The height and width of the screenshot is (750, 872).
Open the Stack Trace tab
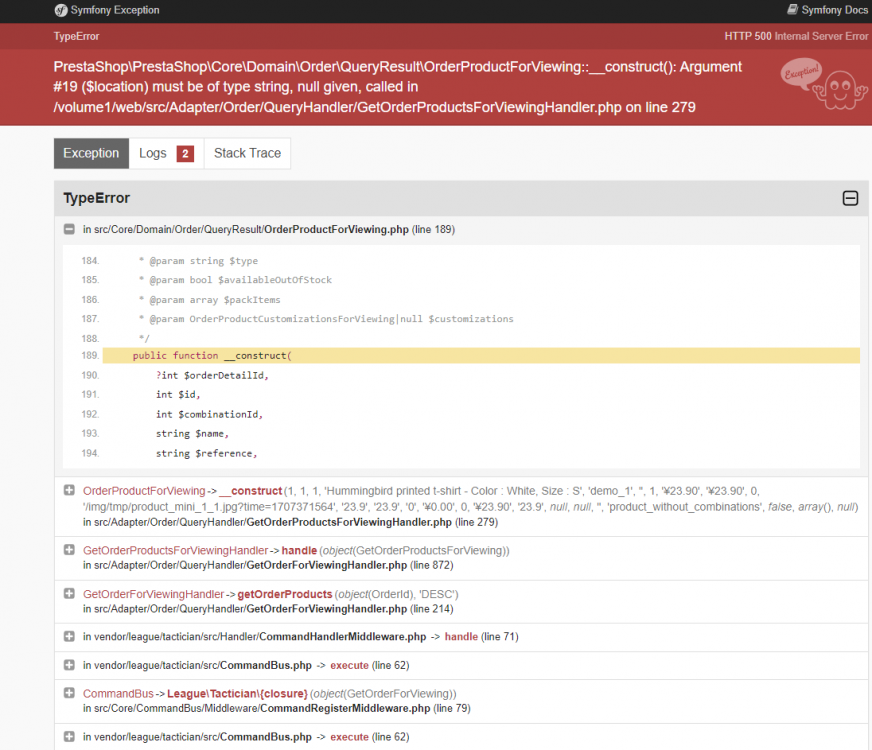247,153
